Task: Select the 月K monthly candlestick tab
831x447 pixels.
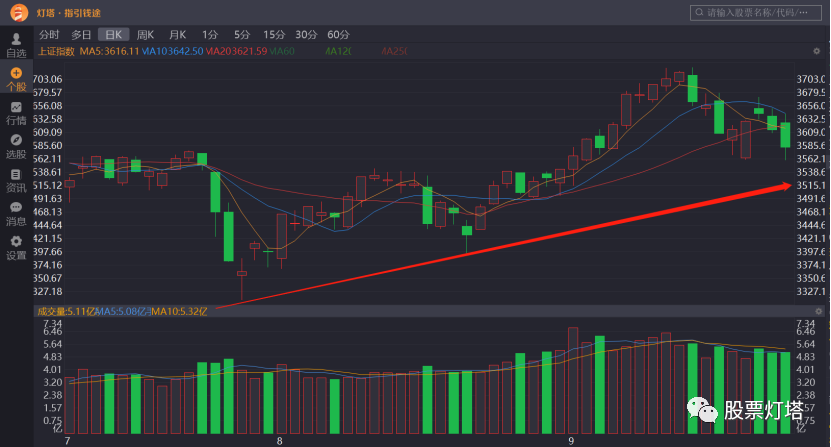Action: (178, 34)
